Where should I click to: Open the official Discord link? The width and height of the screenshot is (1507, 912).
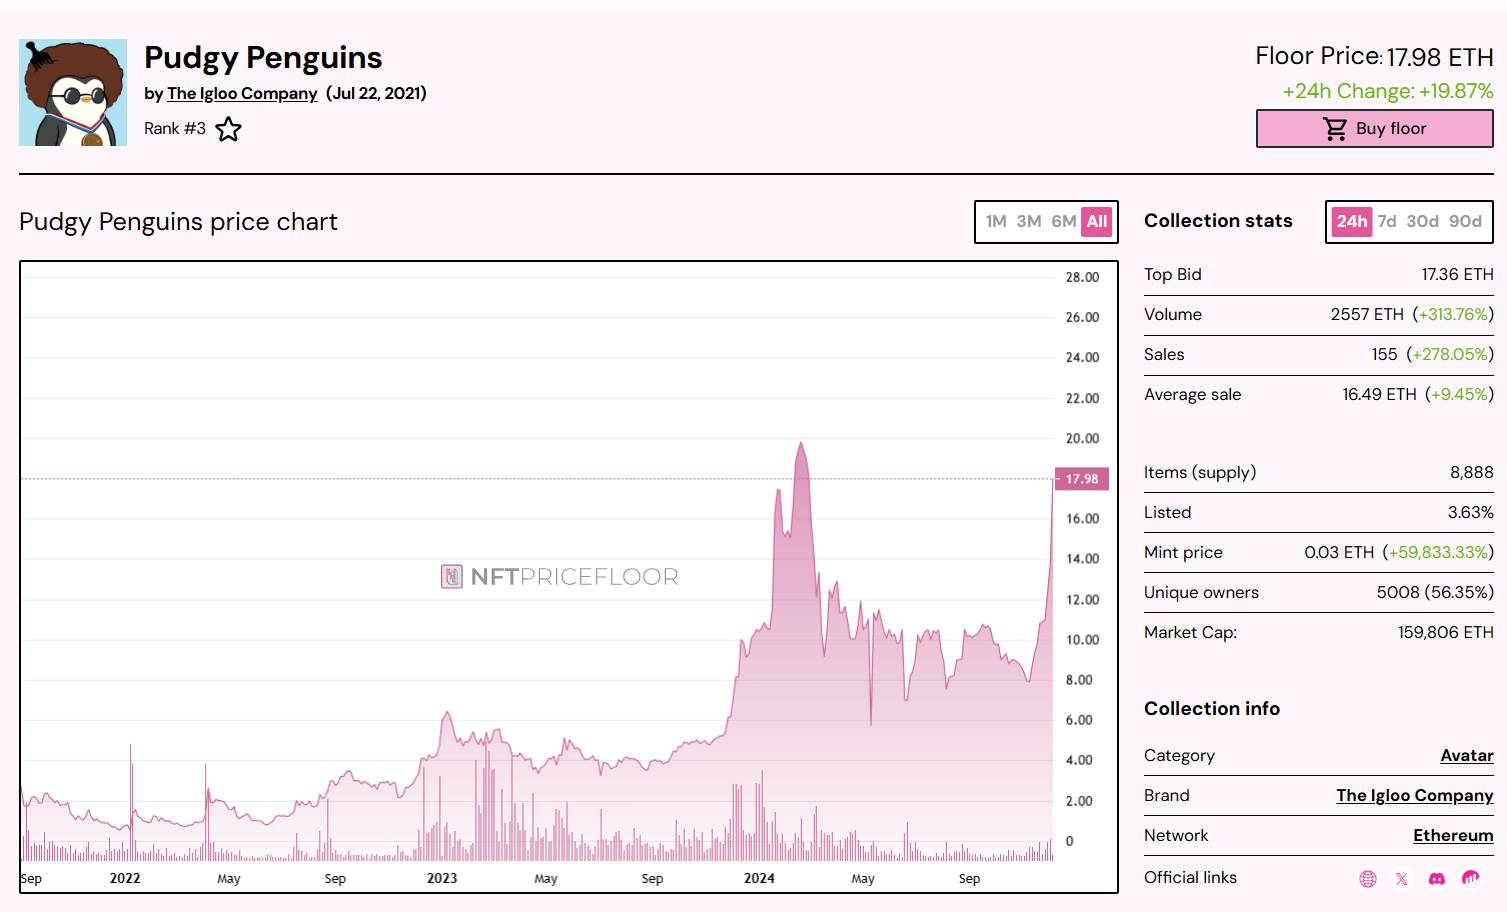tap(1437, 879)
